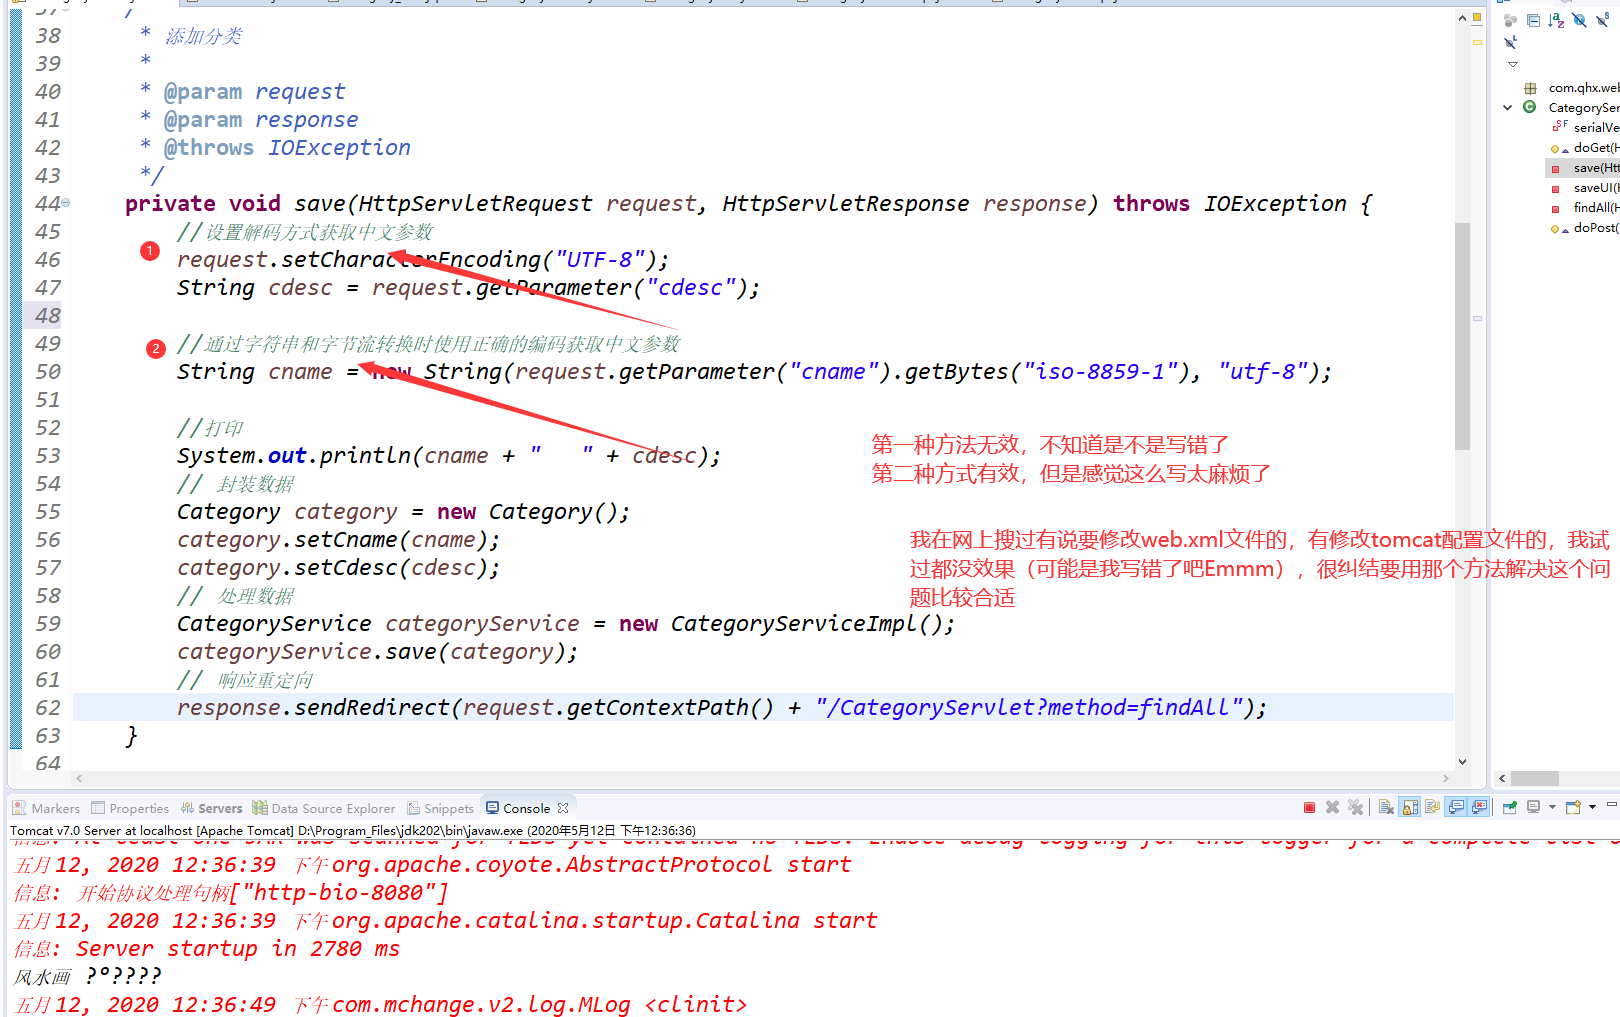This screenshot has height=1017, width=1620.
Task: Click the CategoryServlet green class icon
Action: pyautogui.click(x=1530, y=107)
